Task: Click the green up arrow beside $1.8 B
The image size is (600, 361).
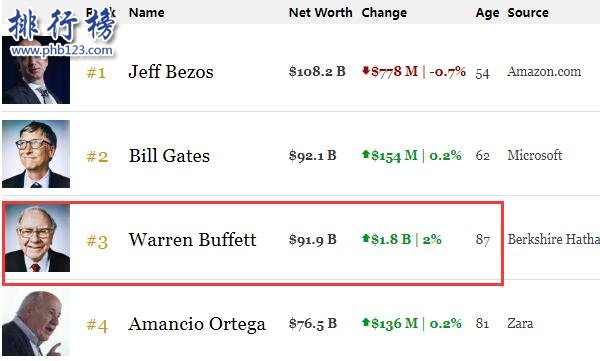Action: [x=365, y=238]
